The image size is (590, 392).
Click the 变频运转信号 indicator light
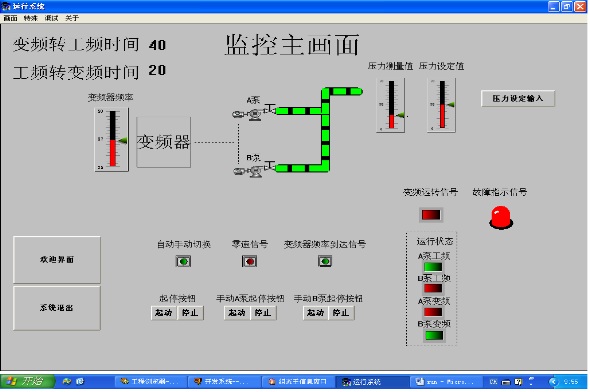(x=431, y=215)
